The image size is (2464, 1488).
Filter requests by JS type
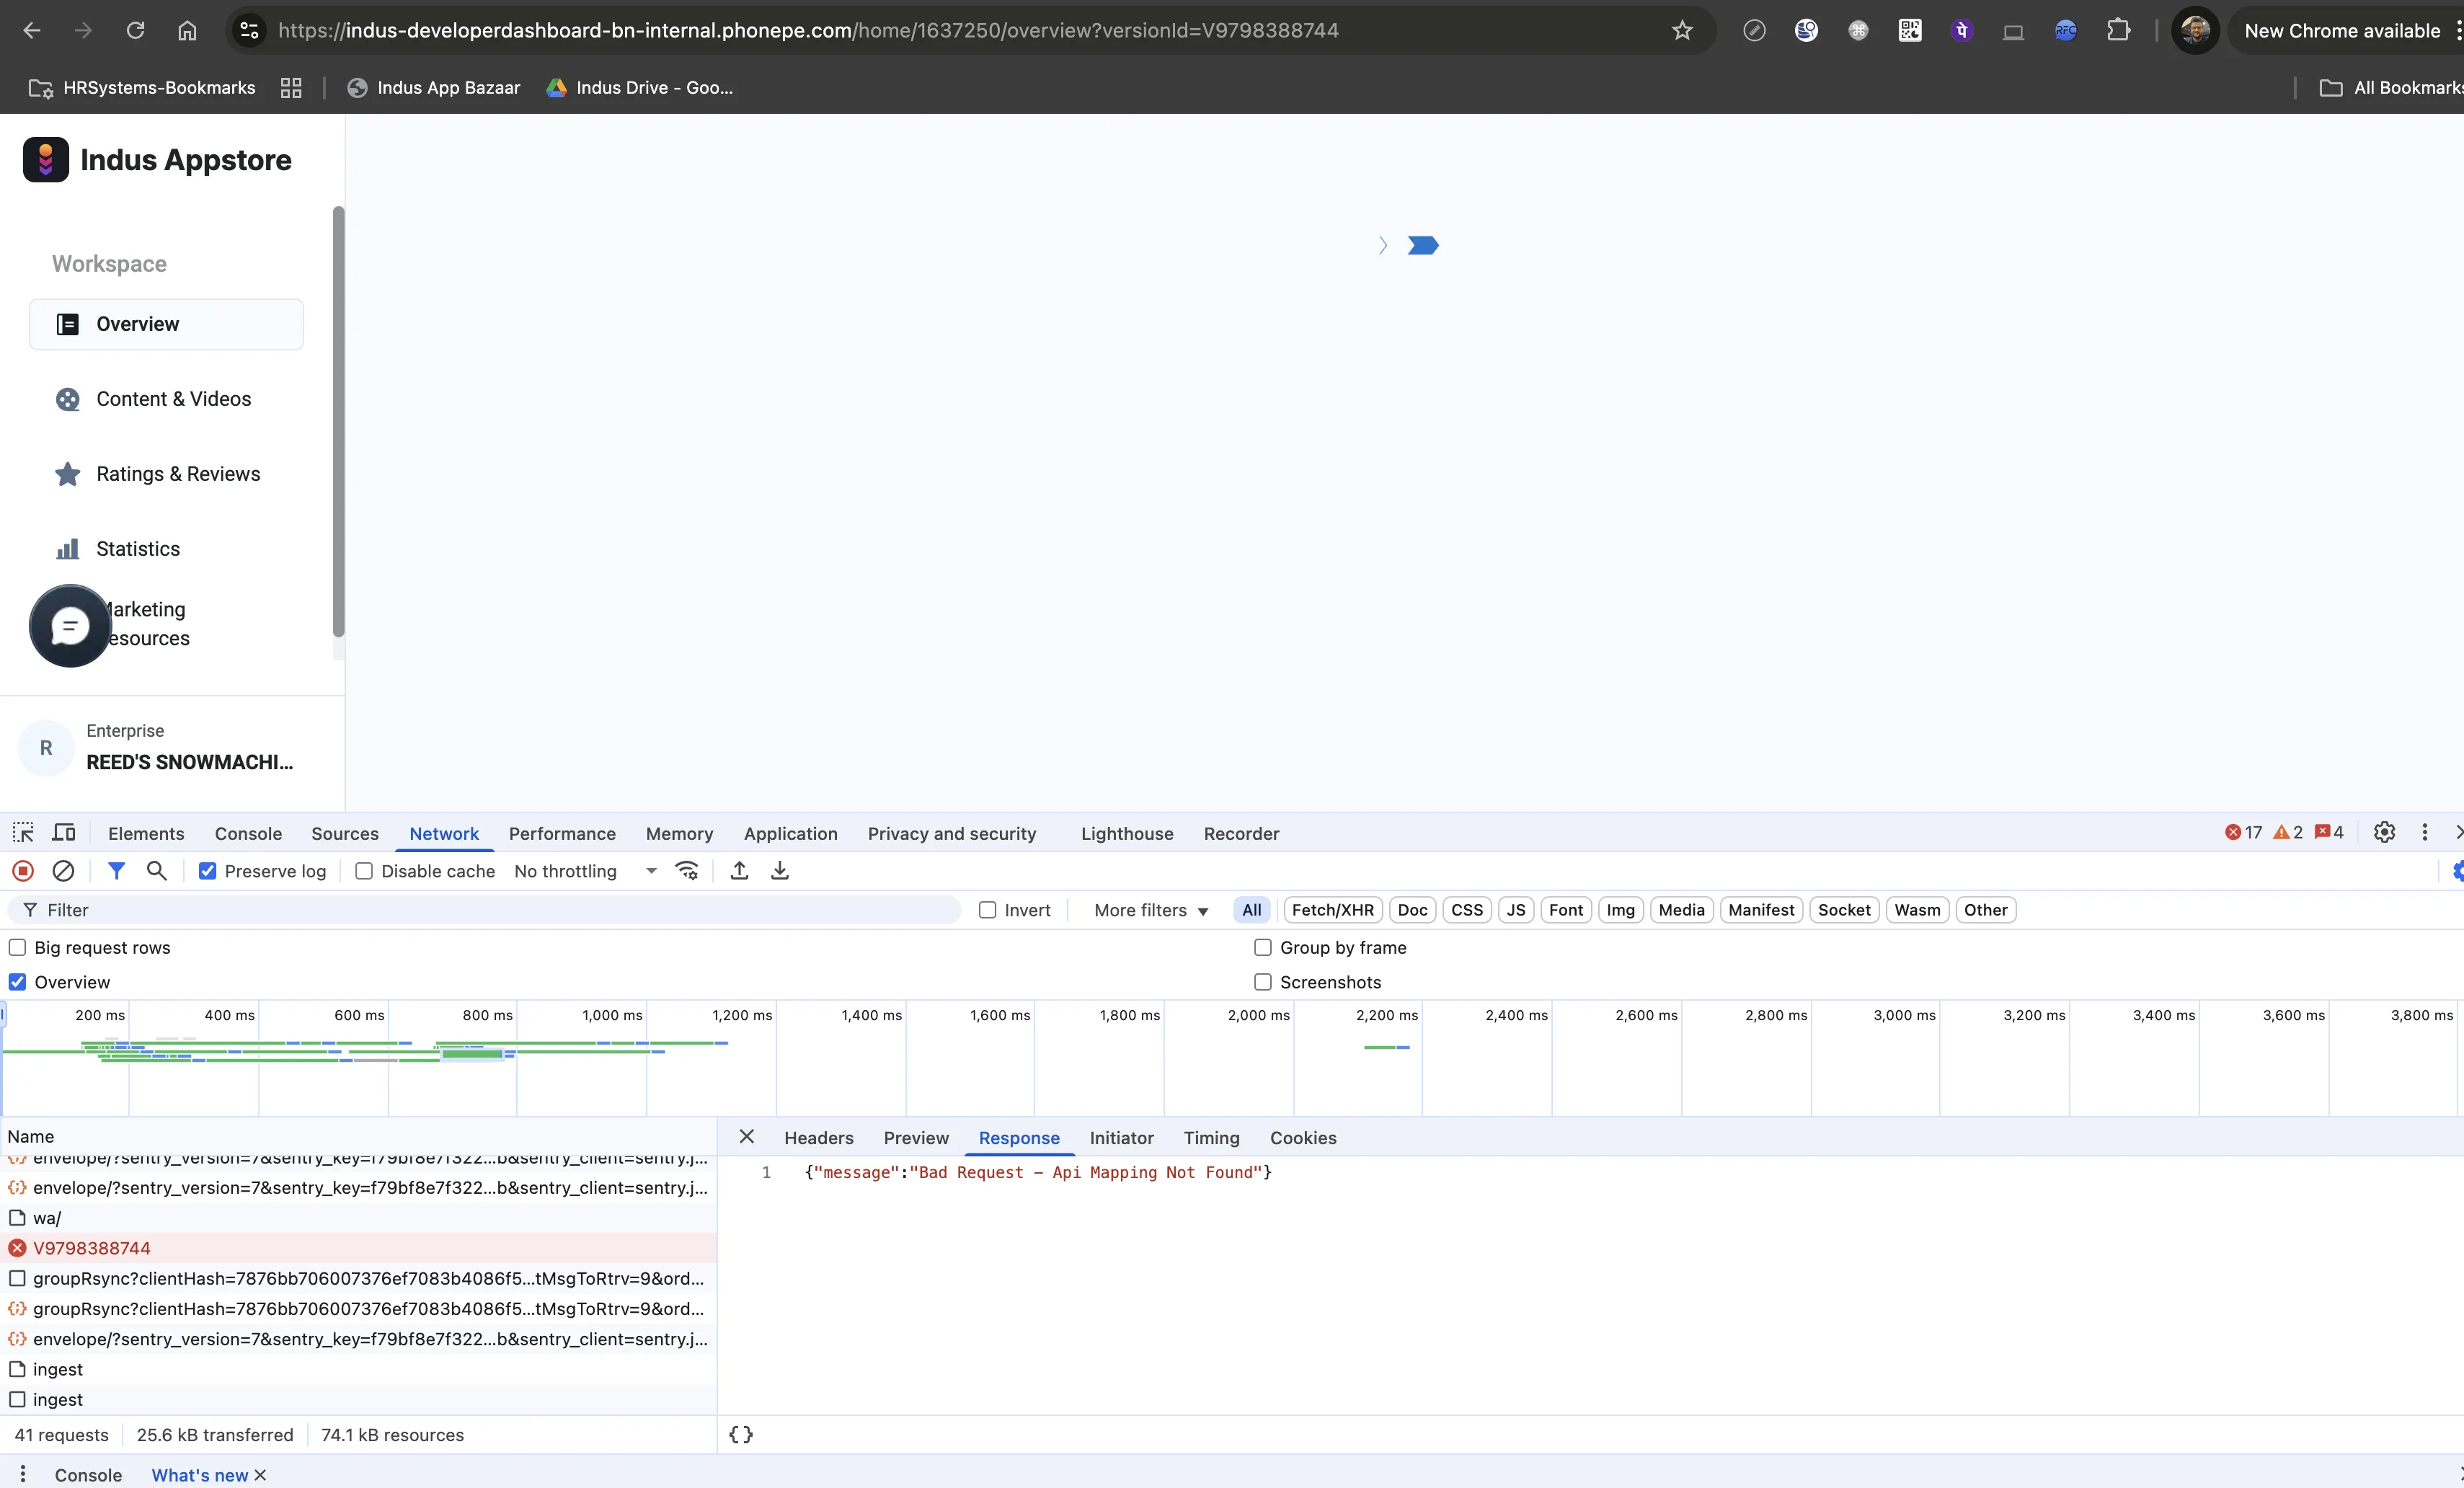[x=1515, y=910]
